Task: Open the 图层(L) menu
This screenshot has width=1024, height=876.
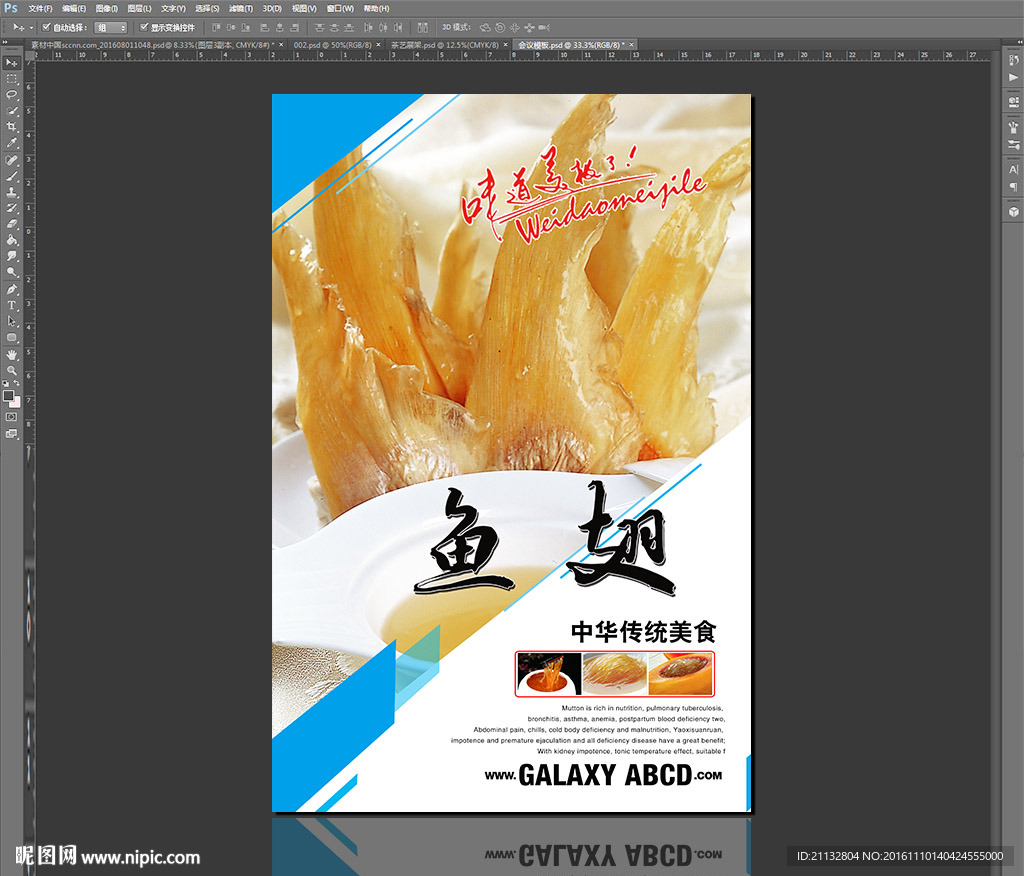Action: click(139, 8)
